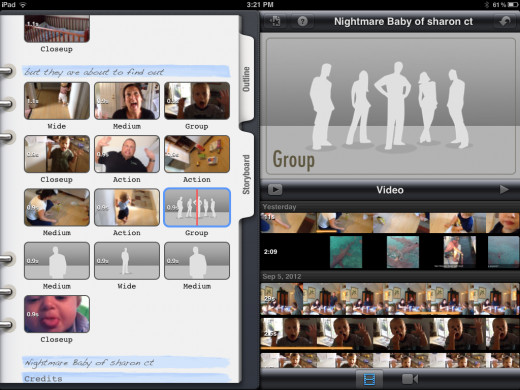Viewport: 520px width, 390px height.
Task: Select the 2.6s boy waving video clip
Action: click(390, 334)
